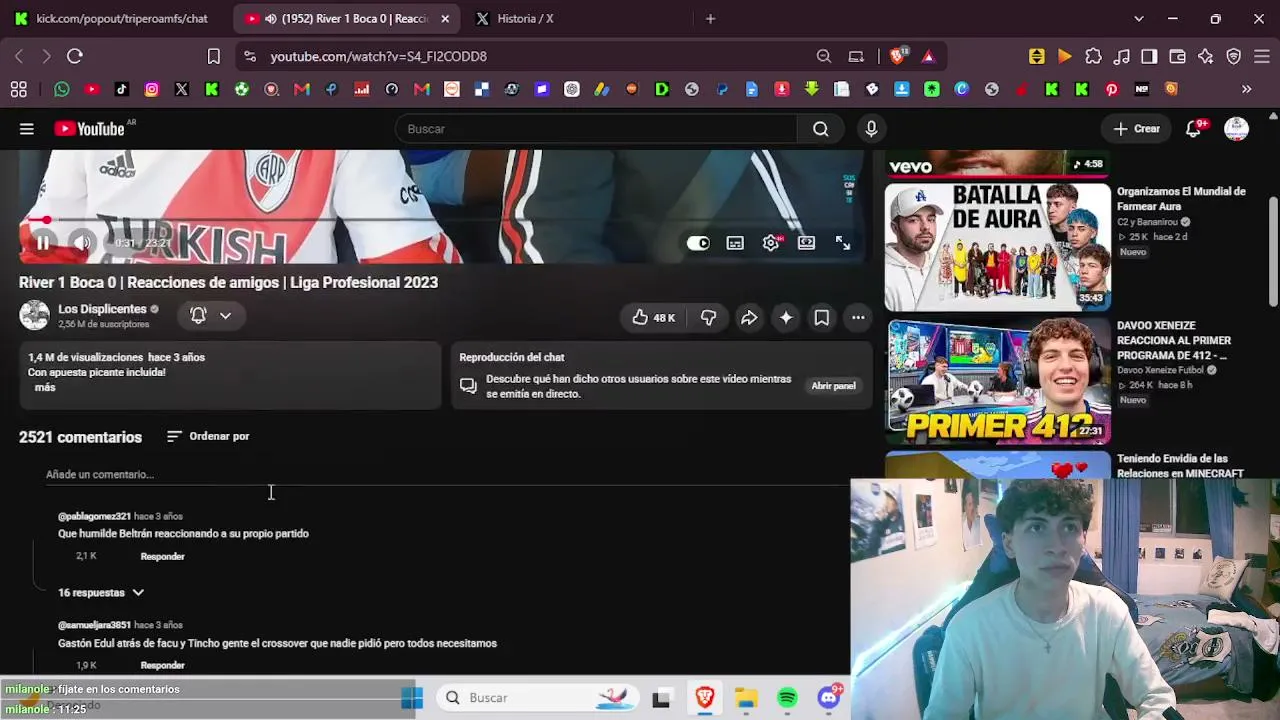Open File Explorer from the taskbar
Image resolution: width=1280 pixels, height=720 pixels.
point(746,698)
